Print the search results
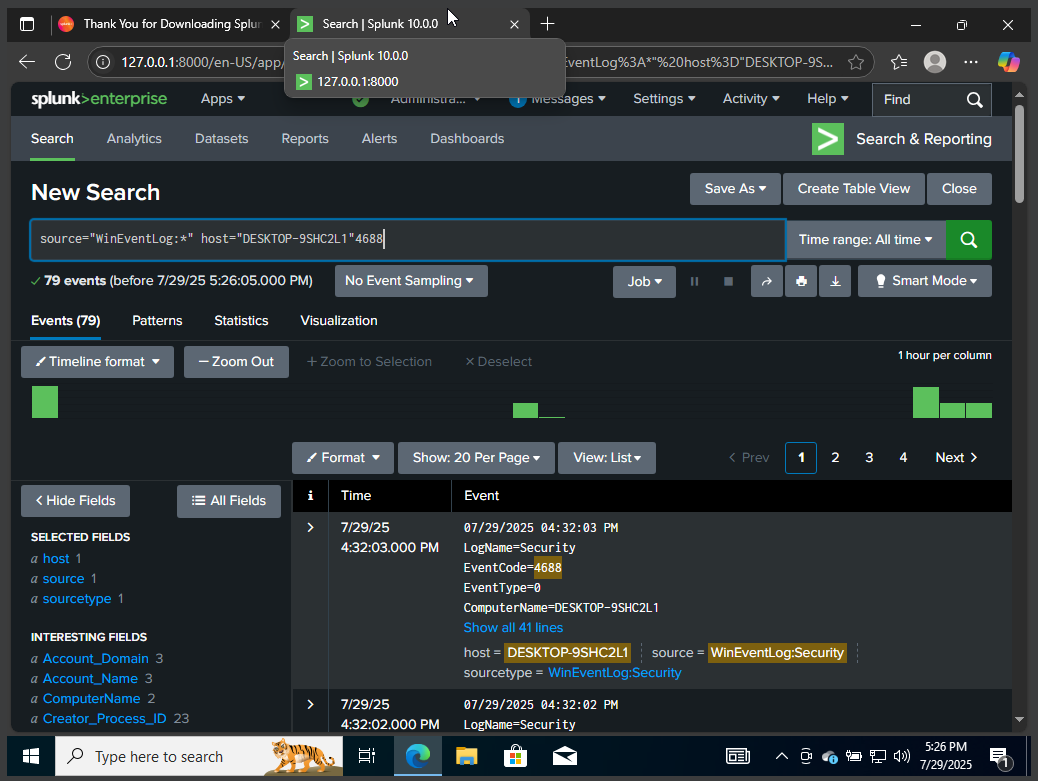This screenshot has height=781, width=1038. click(801, 281)
